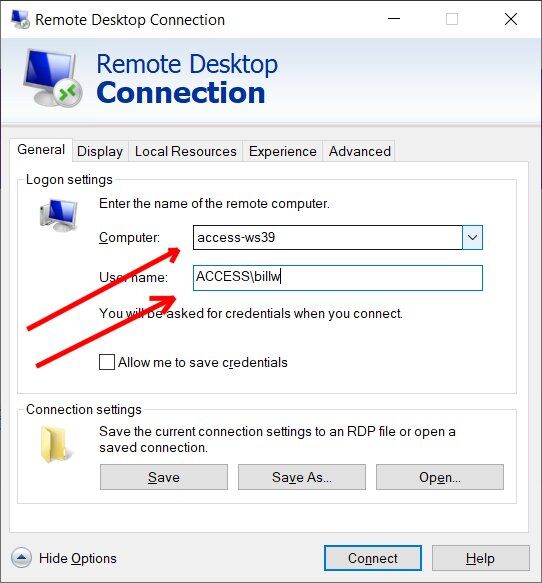Open a saved RDP connection file
Screen dimensions: 542x583
pyautogui.click(x=440, y=477)
